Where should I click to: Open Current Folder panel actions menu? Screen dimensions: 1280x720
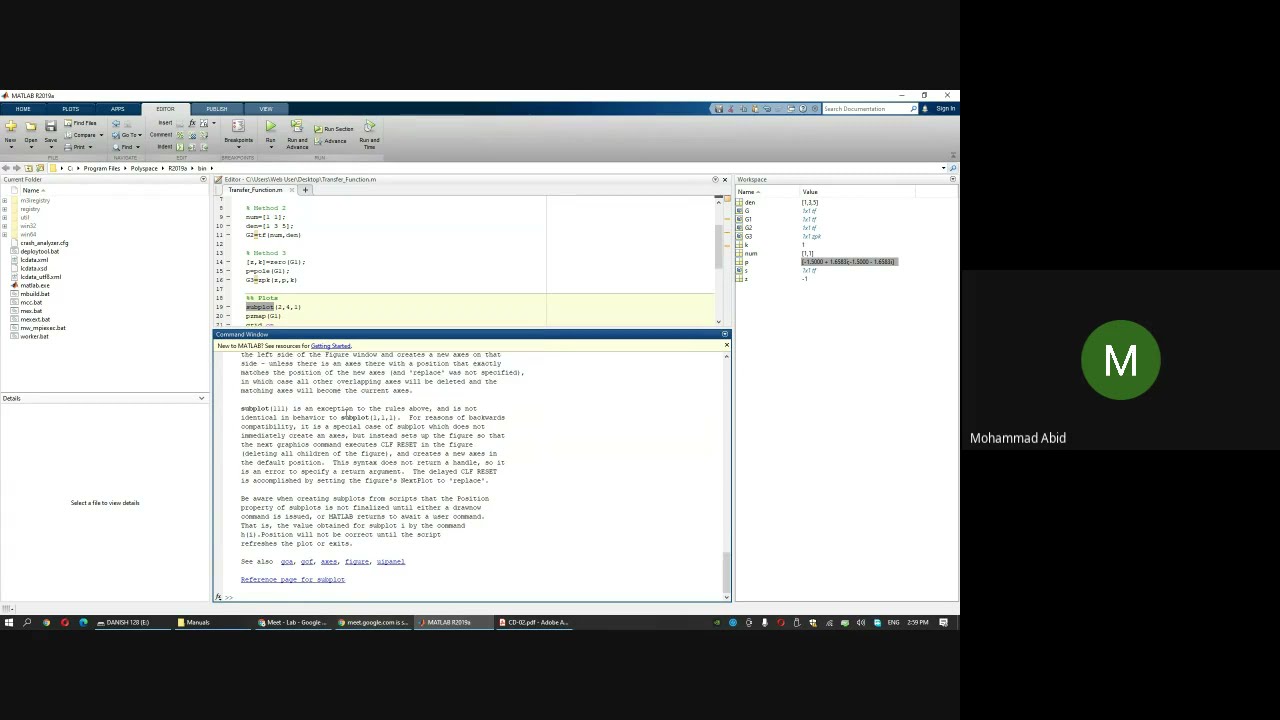[x=202, y=179]
